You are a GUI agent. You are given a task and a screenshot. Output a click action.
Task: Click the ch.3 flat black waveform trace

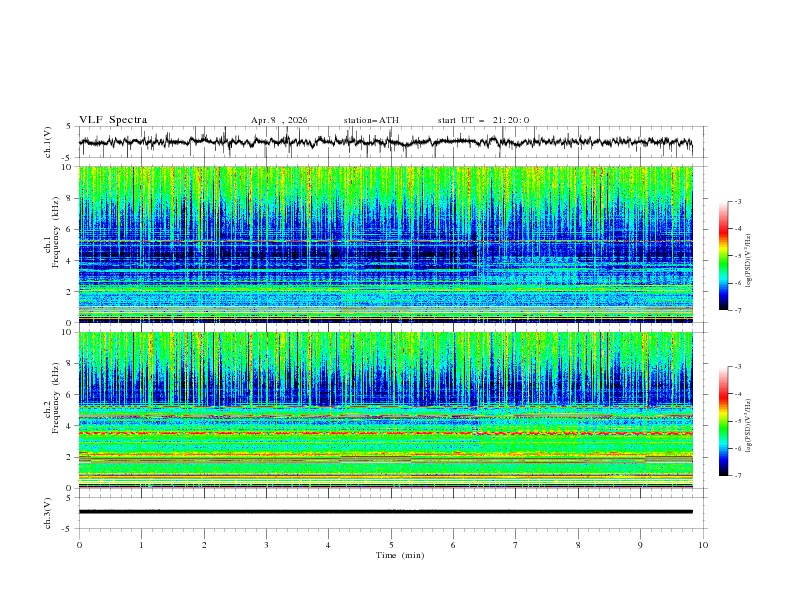click(385, 512)
